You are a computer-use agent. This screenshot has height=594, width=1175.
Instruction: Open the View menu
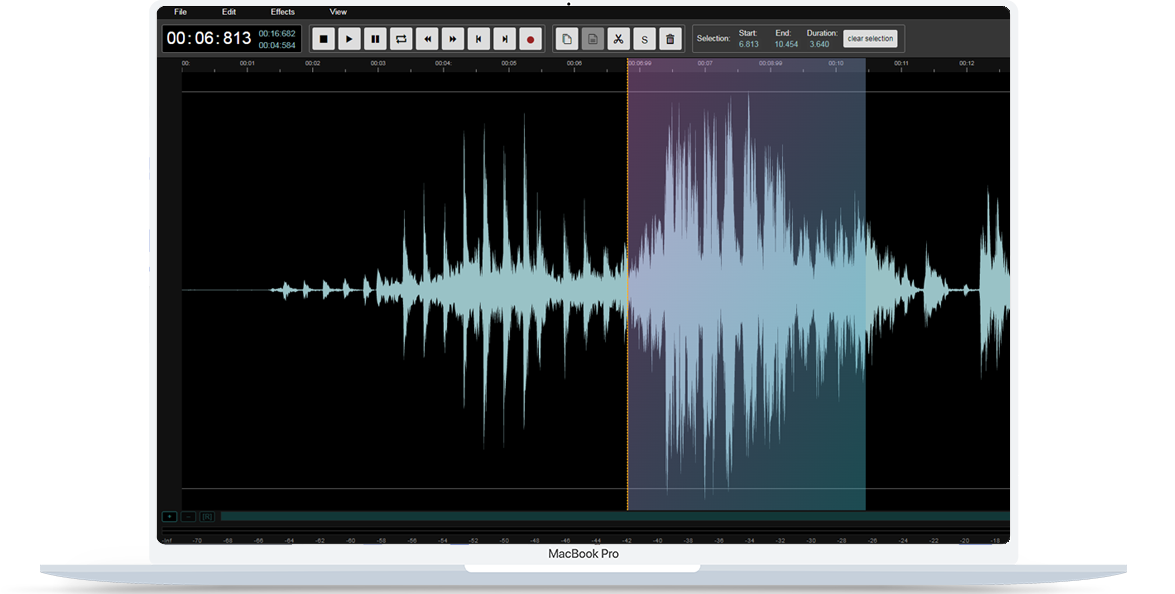coord(338,12)
